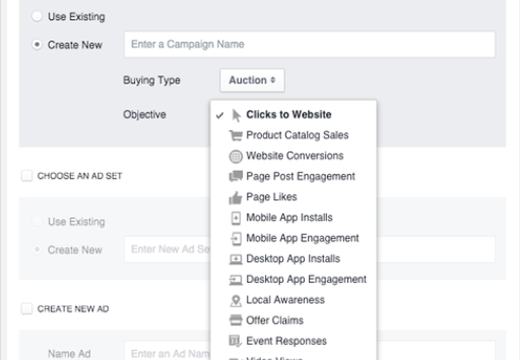The height and width of the screenshot is (360, 520).
Task: Click the thumbs-up icon for Page Likes
Action: pos(236,198)
